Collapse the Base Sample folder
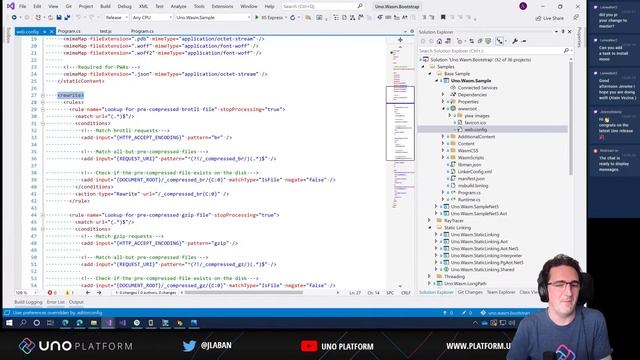 click(x=430, y=74)
